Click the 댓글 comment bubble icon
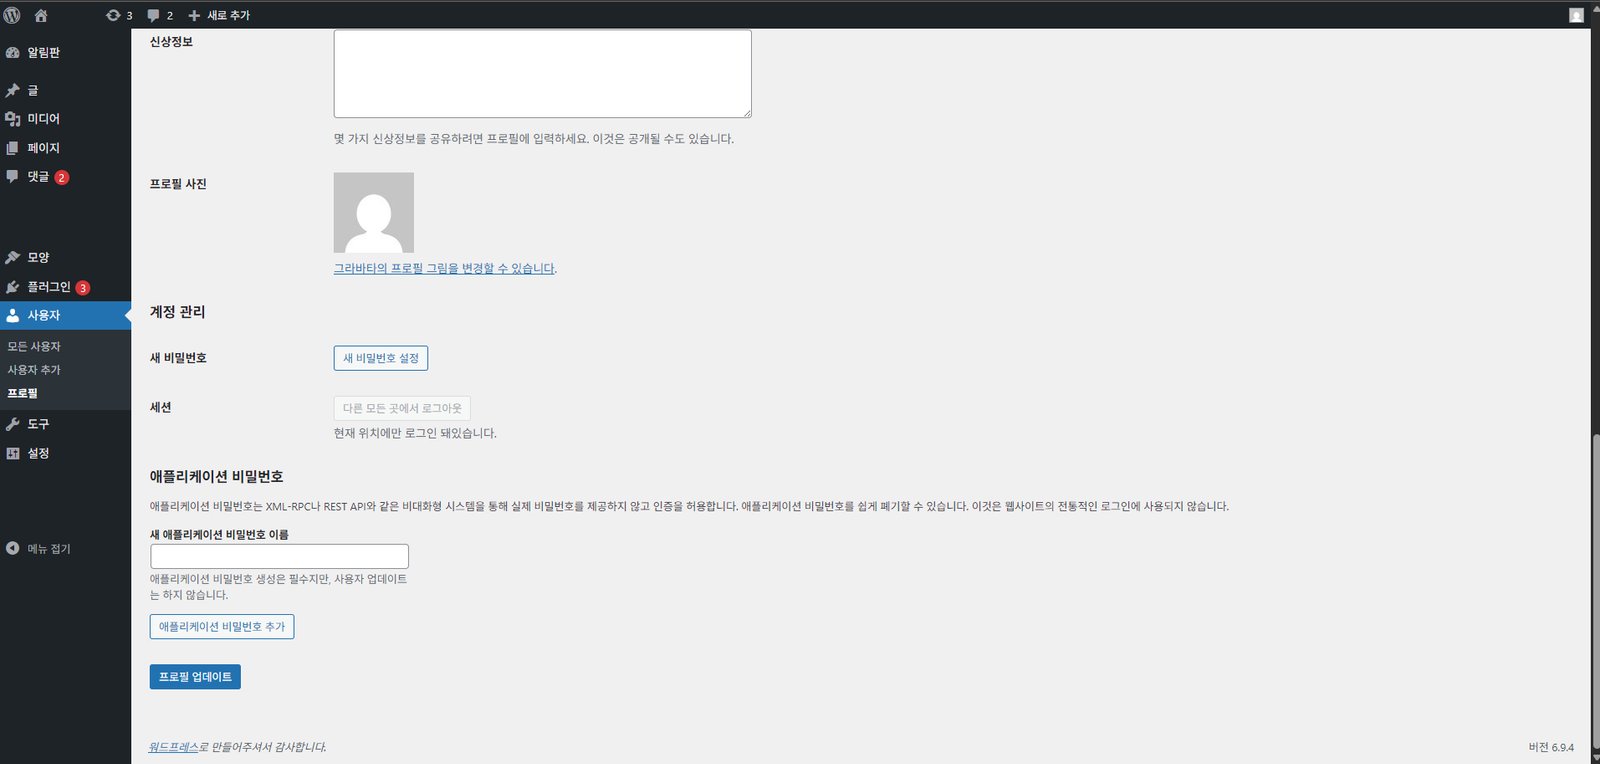Image resolution: width=1600 pixels, height=764 pixels. point(13,176)
